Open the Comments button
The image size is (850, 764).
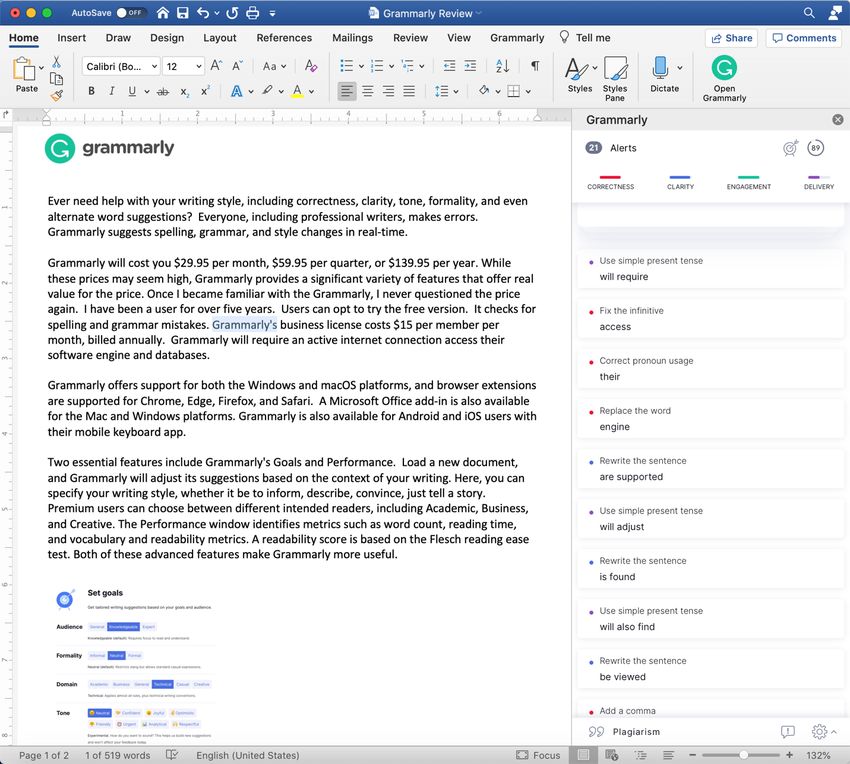click(x=804, y=38)
